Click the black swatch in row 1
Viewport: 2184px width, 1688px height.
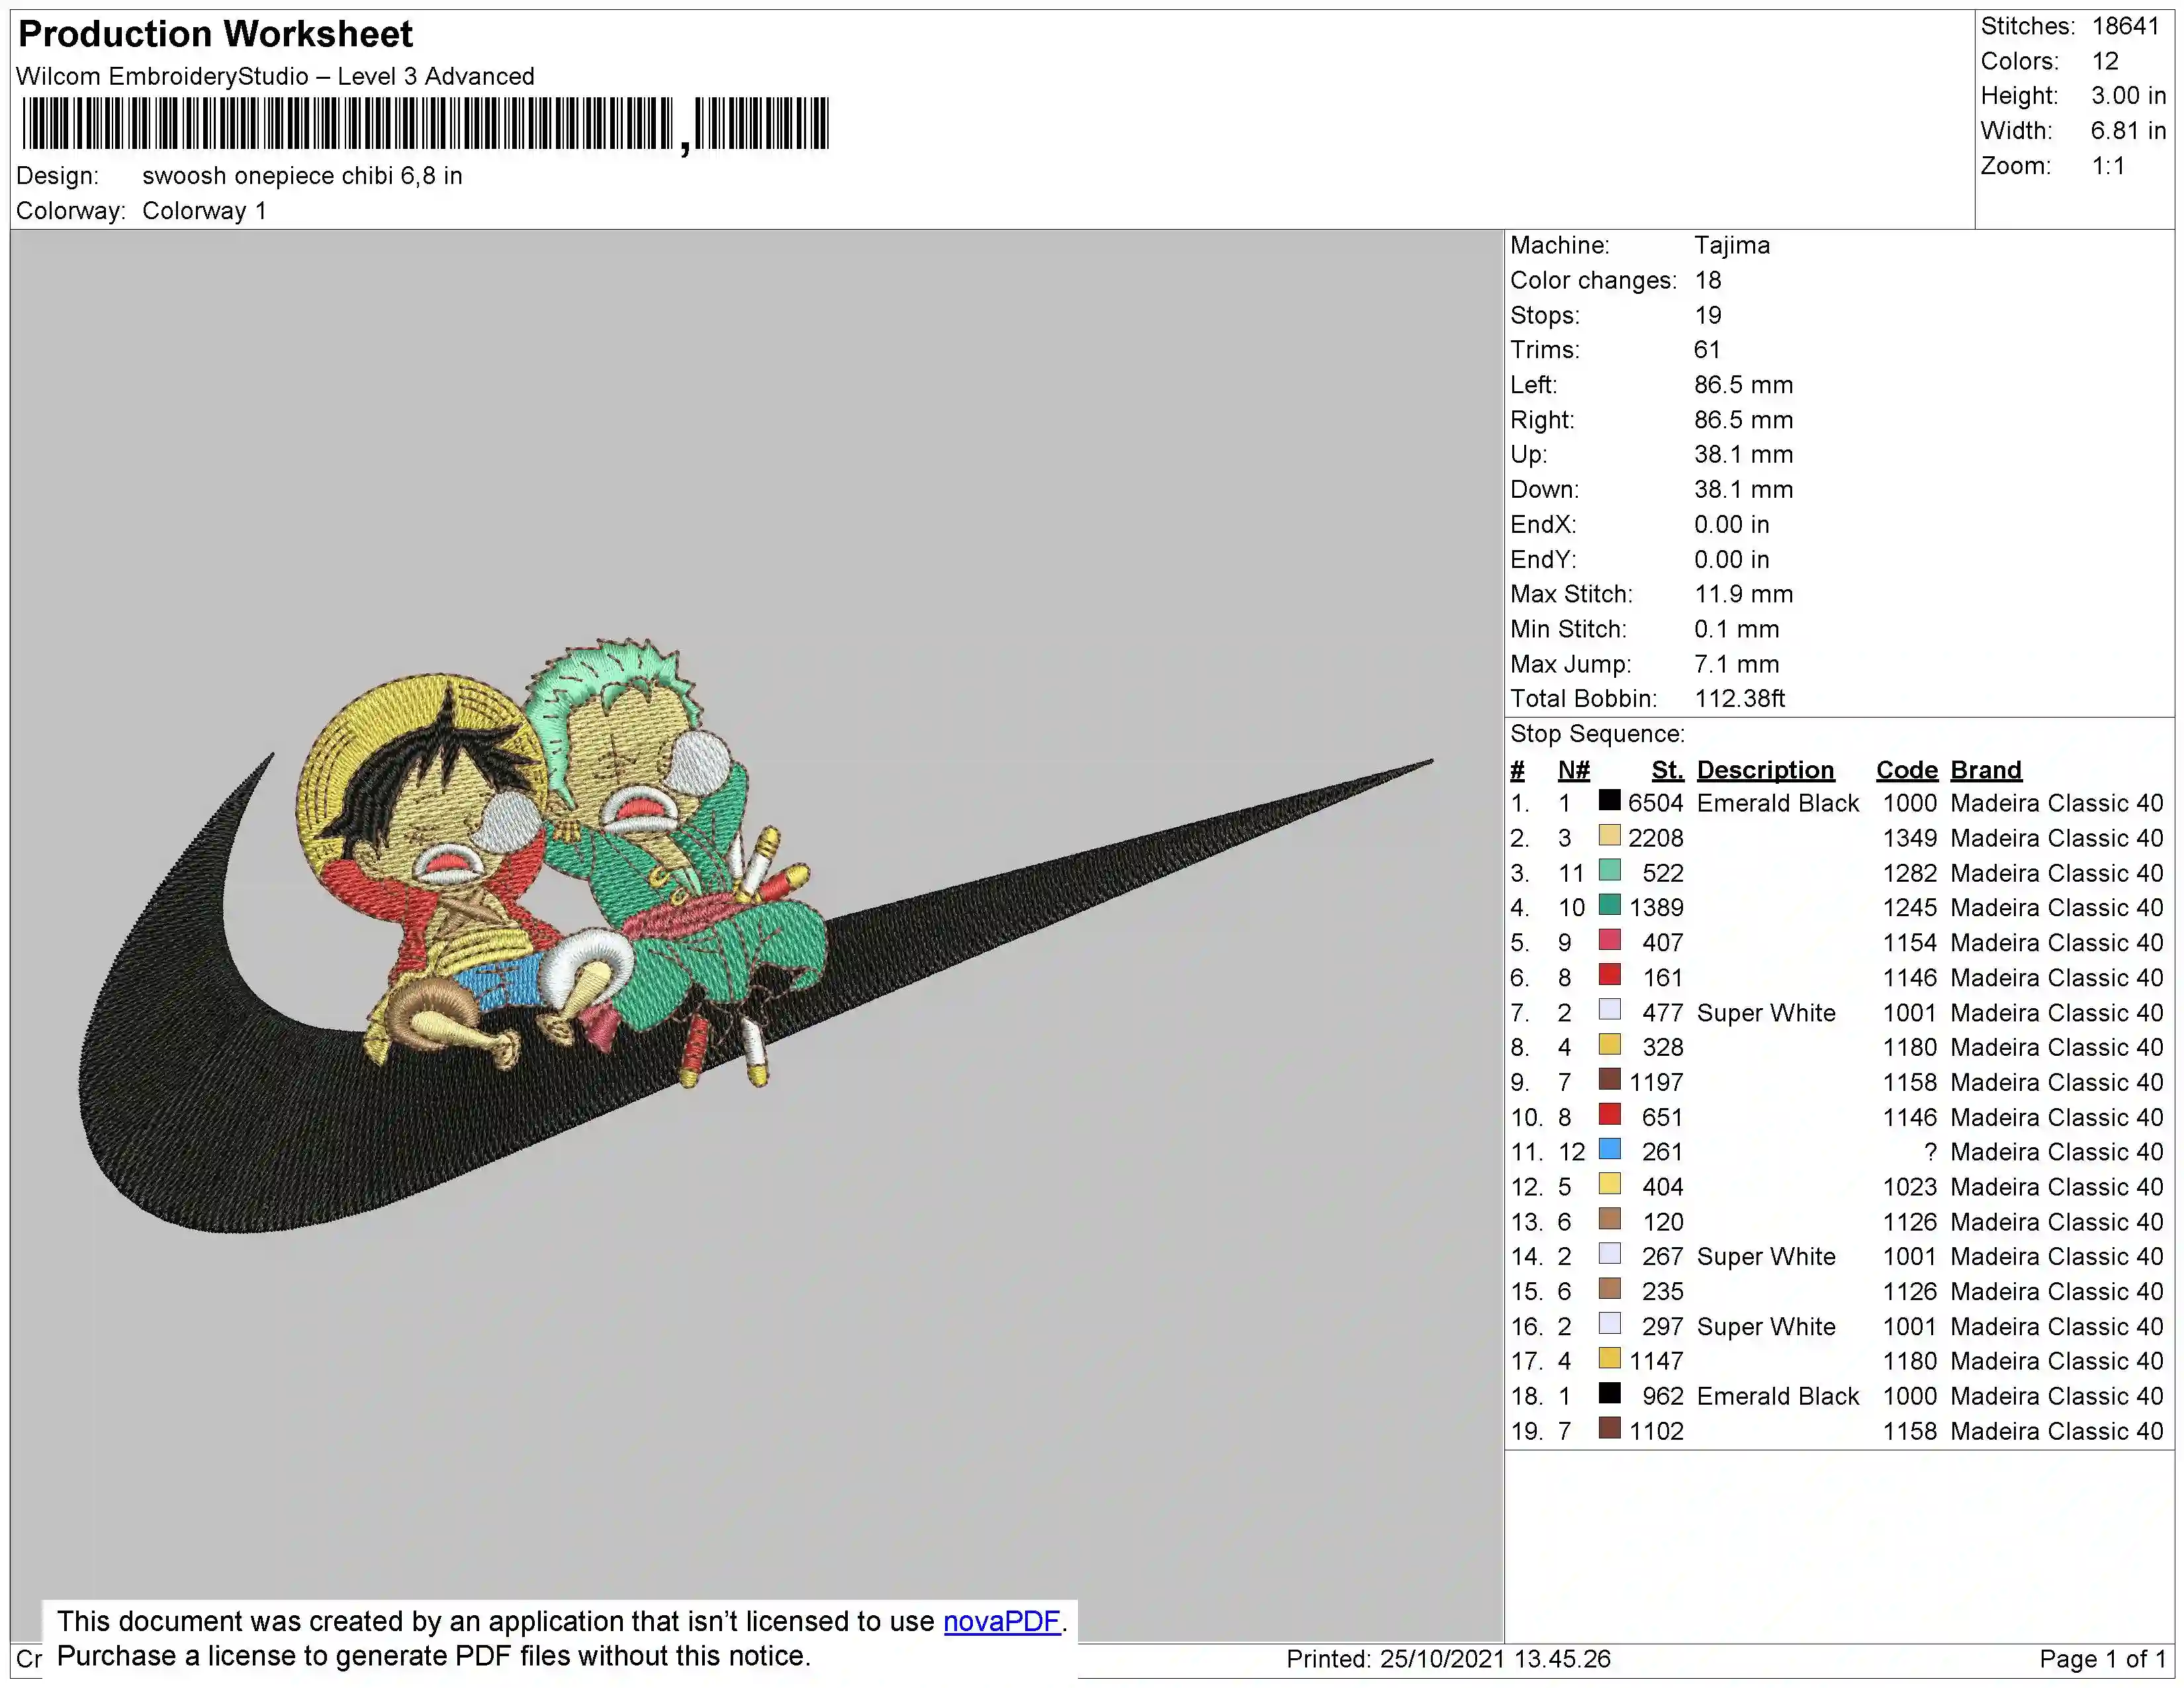click(1609, 800)
